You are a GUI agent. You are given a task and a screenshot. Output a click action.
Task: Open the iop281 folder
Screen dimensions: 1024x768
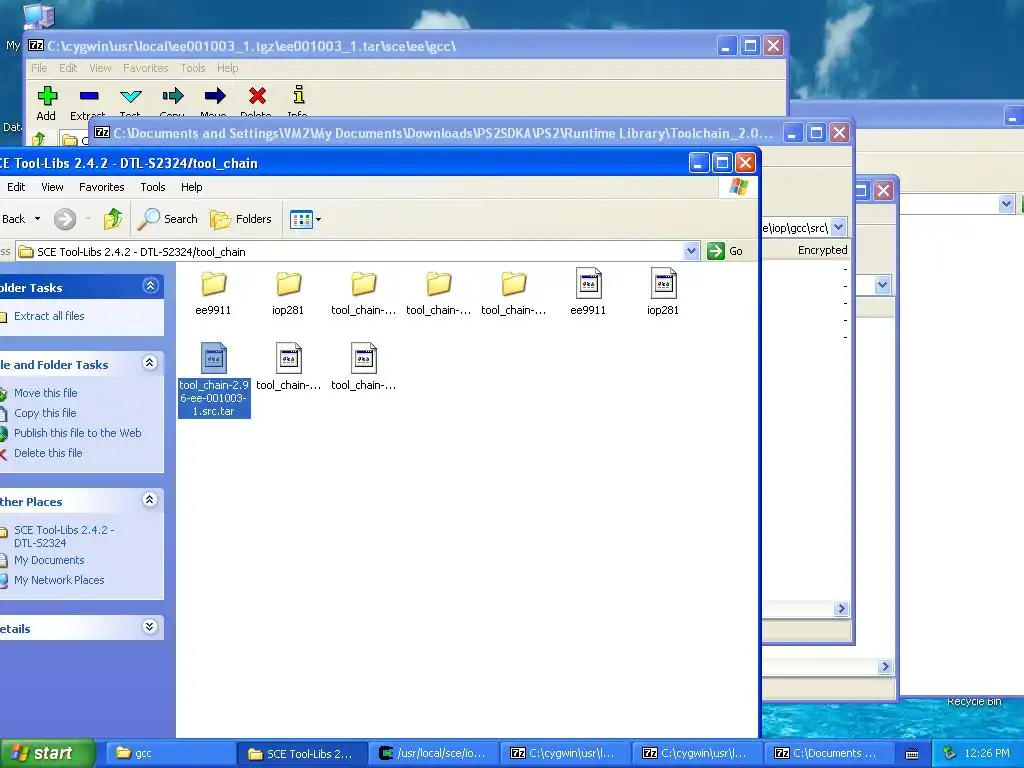tap(288, 292)
